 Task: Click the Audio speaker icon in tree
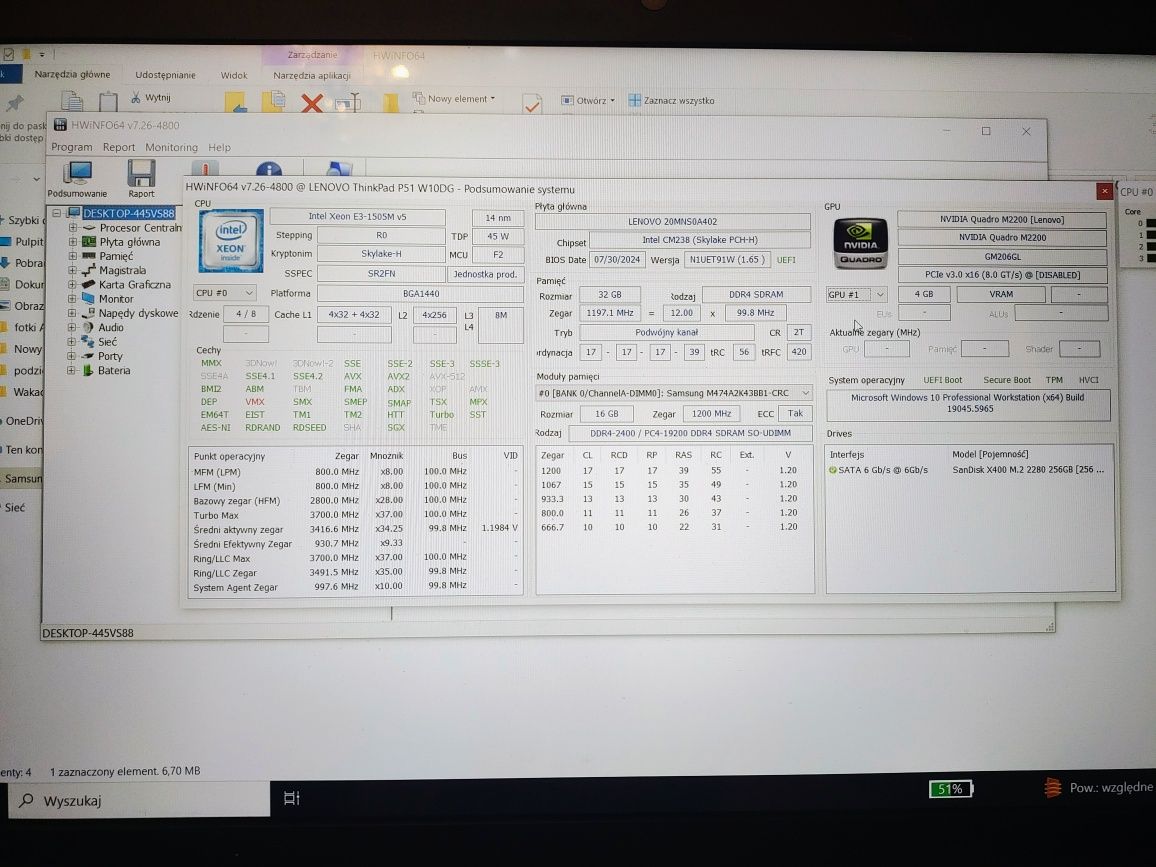(x=88, y=327)
